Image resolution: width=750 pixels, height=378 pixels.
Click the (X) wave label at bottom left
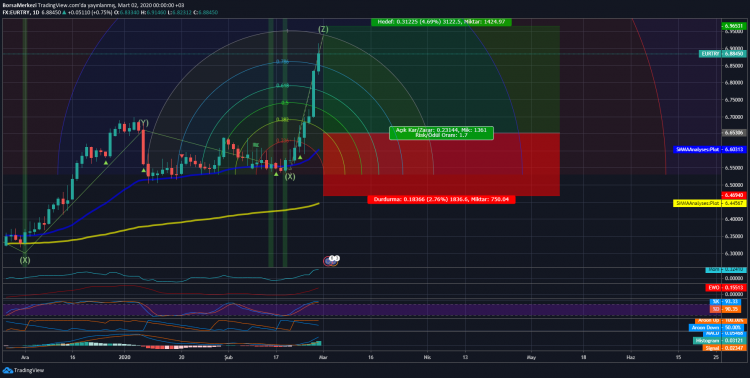[25, 260]
